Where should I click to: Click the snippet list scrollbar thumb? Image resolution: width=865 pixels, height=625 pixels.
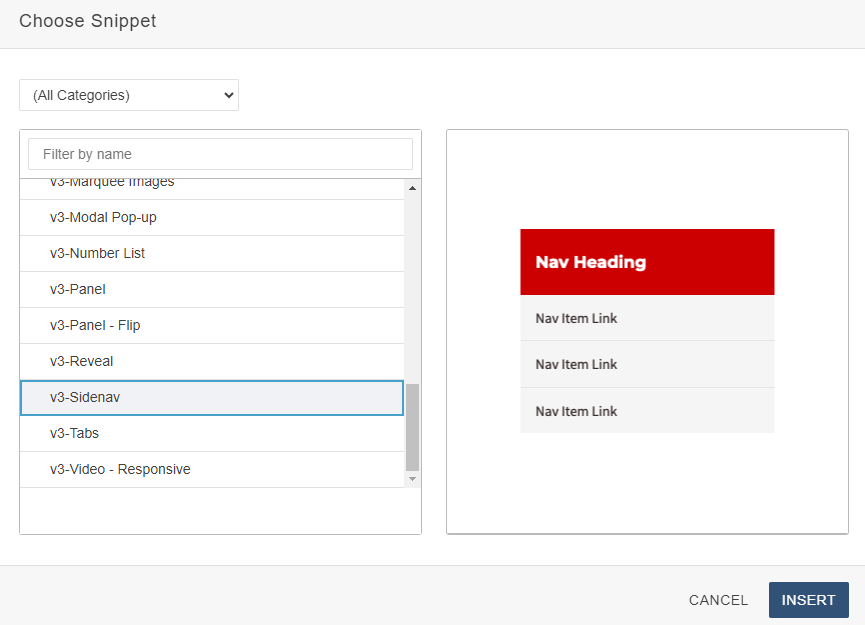pos(412,426)
